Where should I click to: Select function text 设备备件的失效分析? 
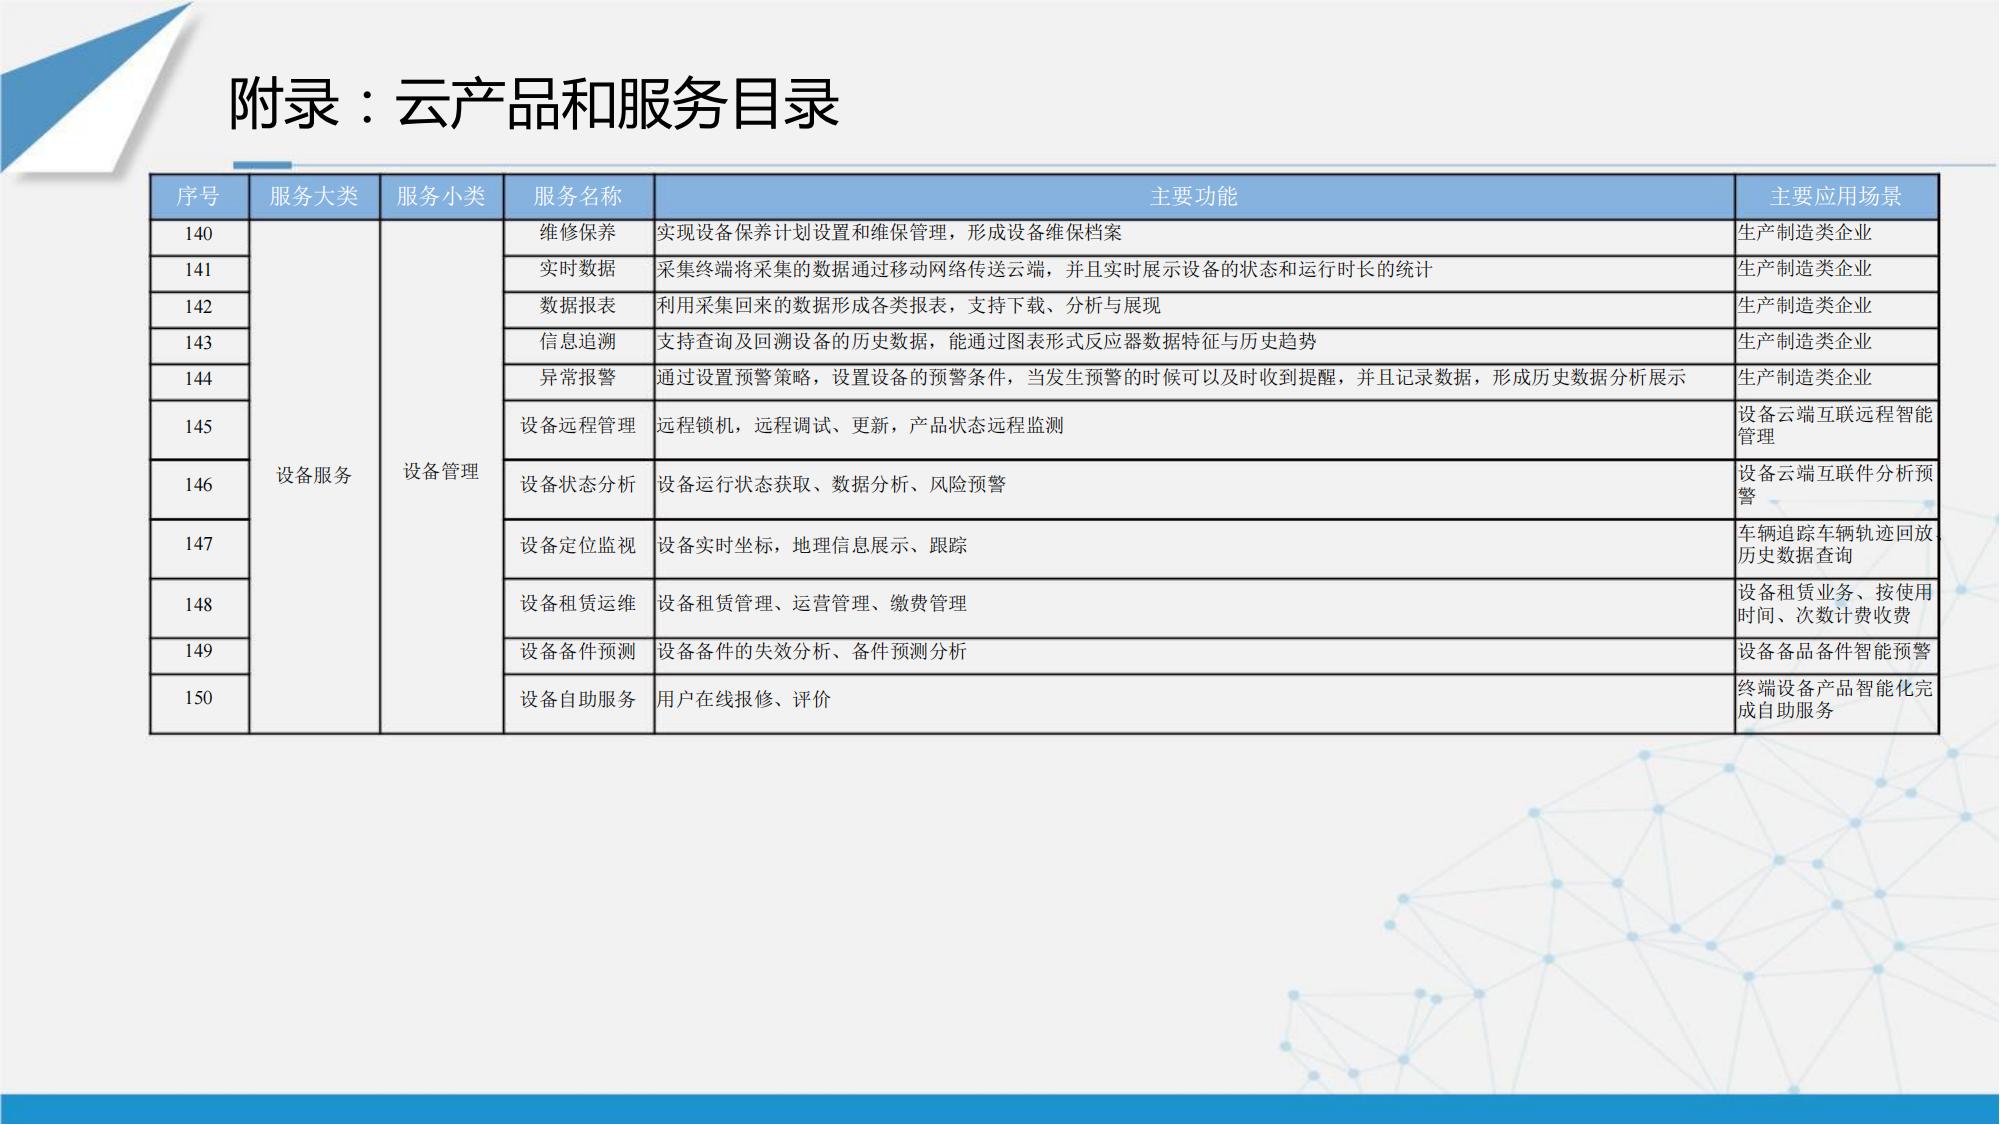click(x=745, y=652)
